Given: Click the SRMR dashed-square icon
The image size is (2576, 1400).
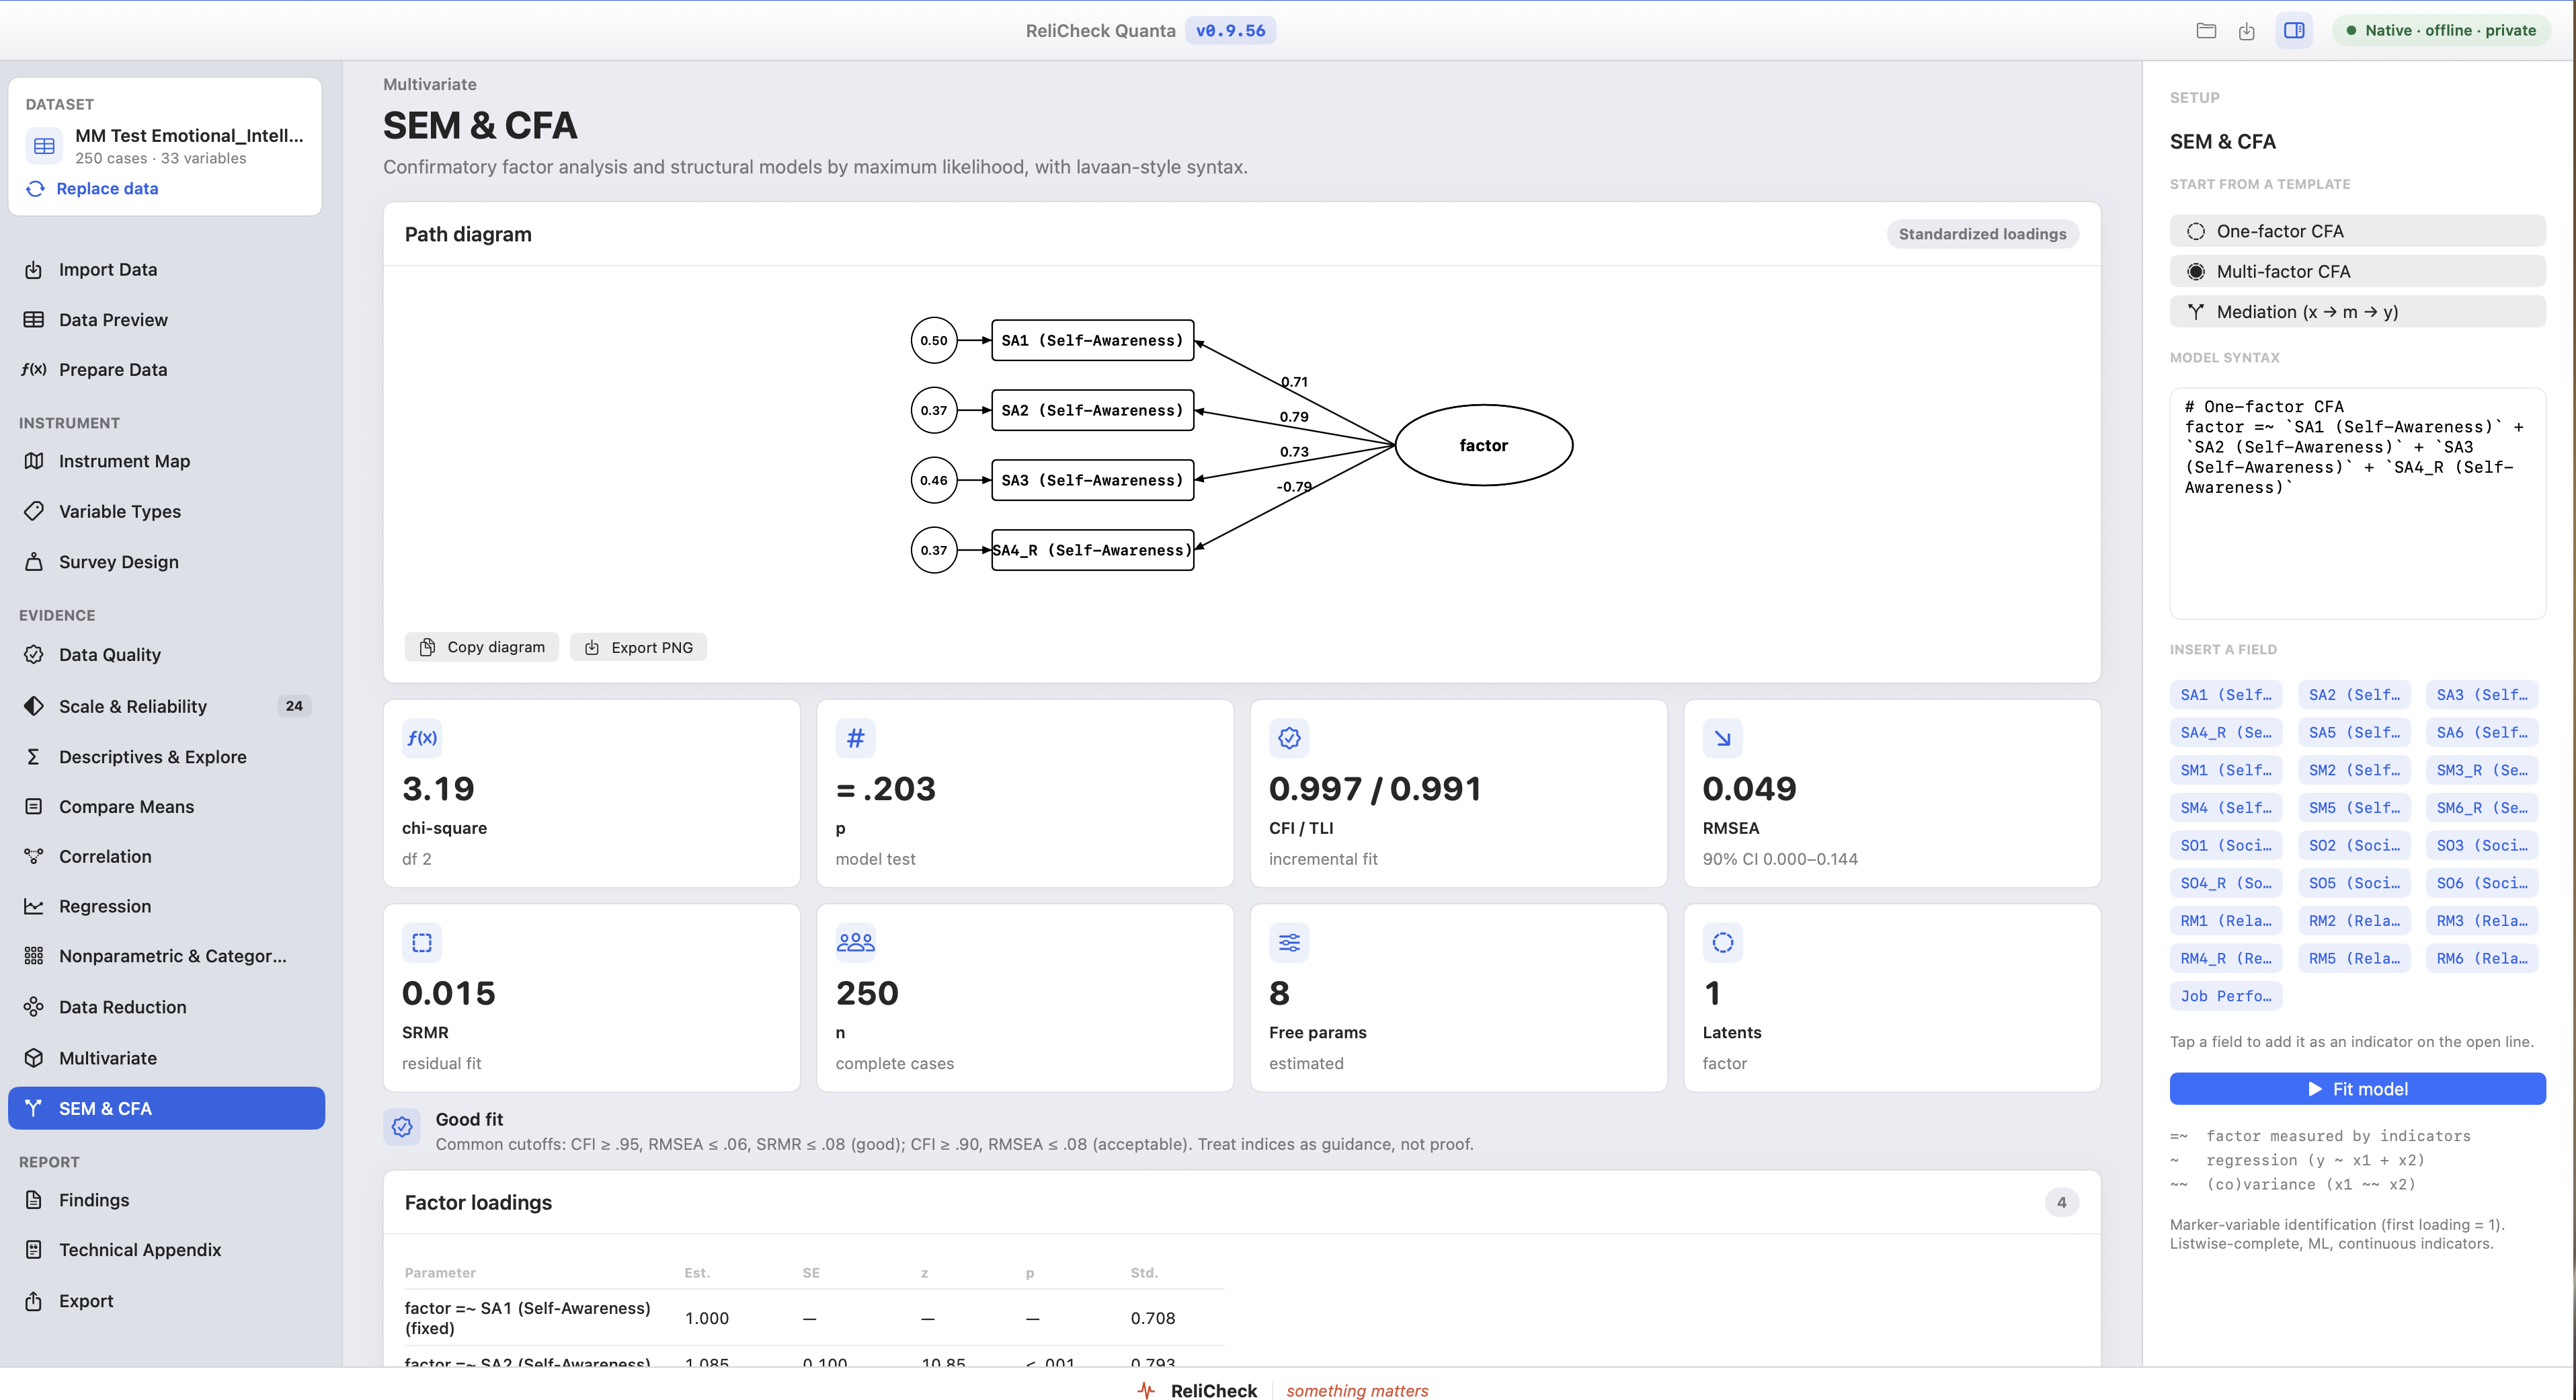Looking at the screenshot, I should click(x=422, y=942).
